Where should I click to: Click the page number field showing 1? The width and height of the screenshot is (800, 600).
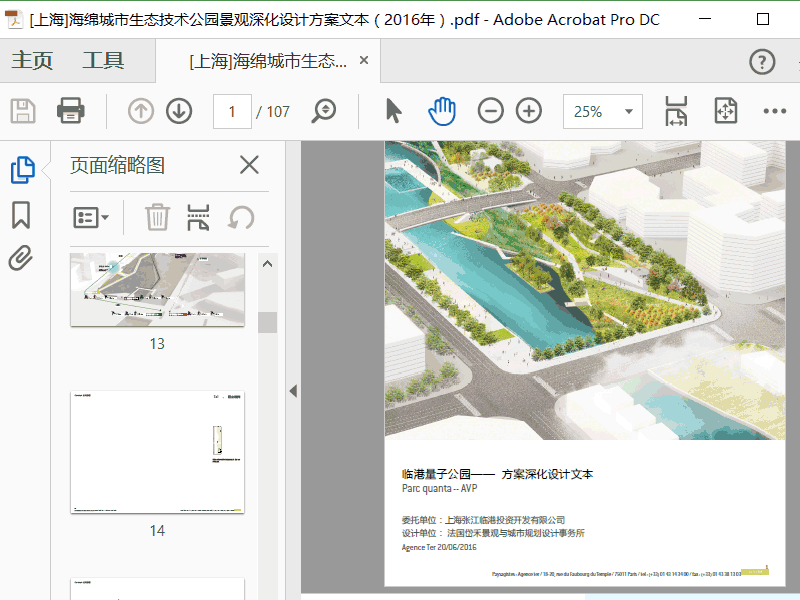coord(232,111)
